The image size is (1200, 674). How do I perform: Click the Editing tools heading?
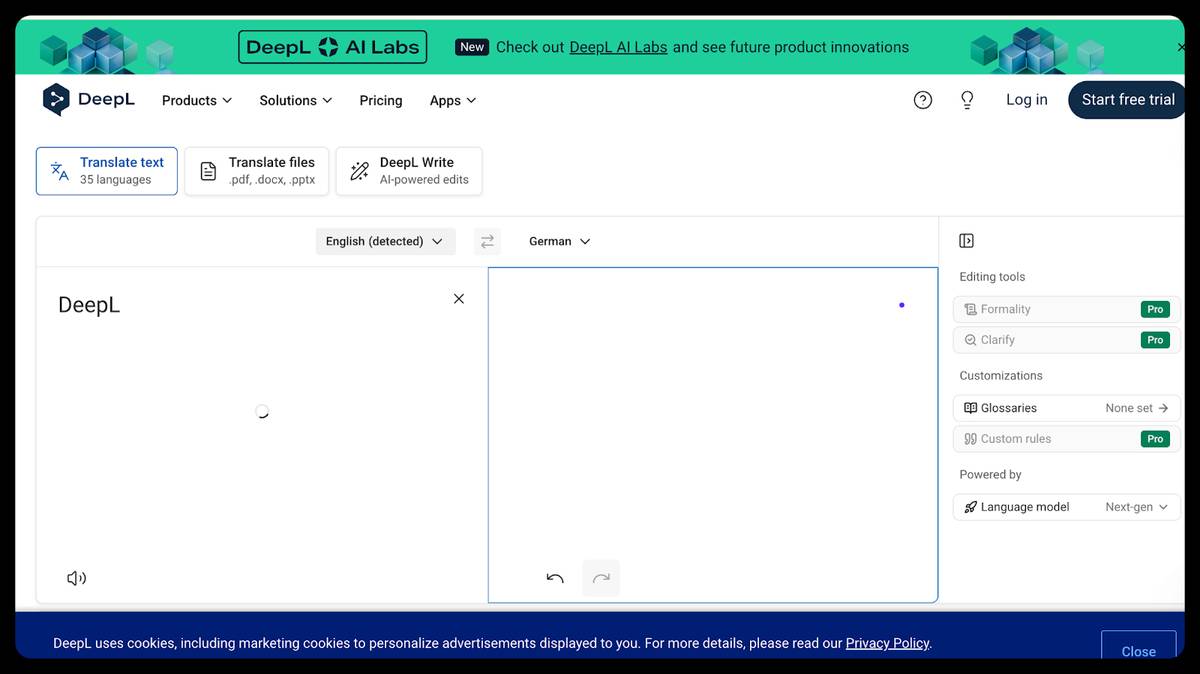click(x=992, y=277)
